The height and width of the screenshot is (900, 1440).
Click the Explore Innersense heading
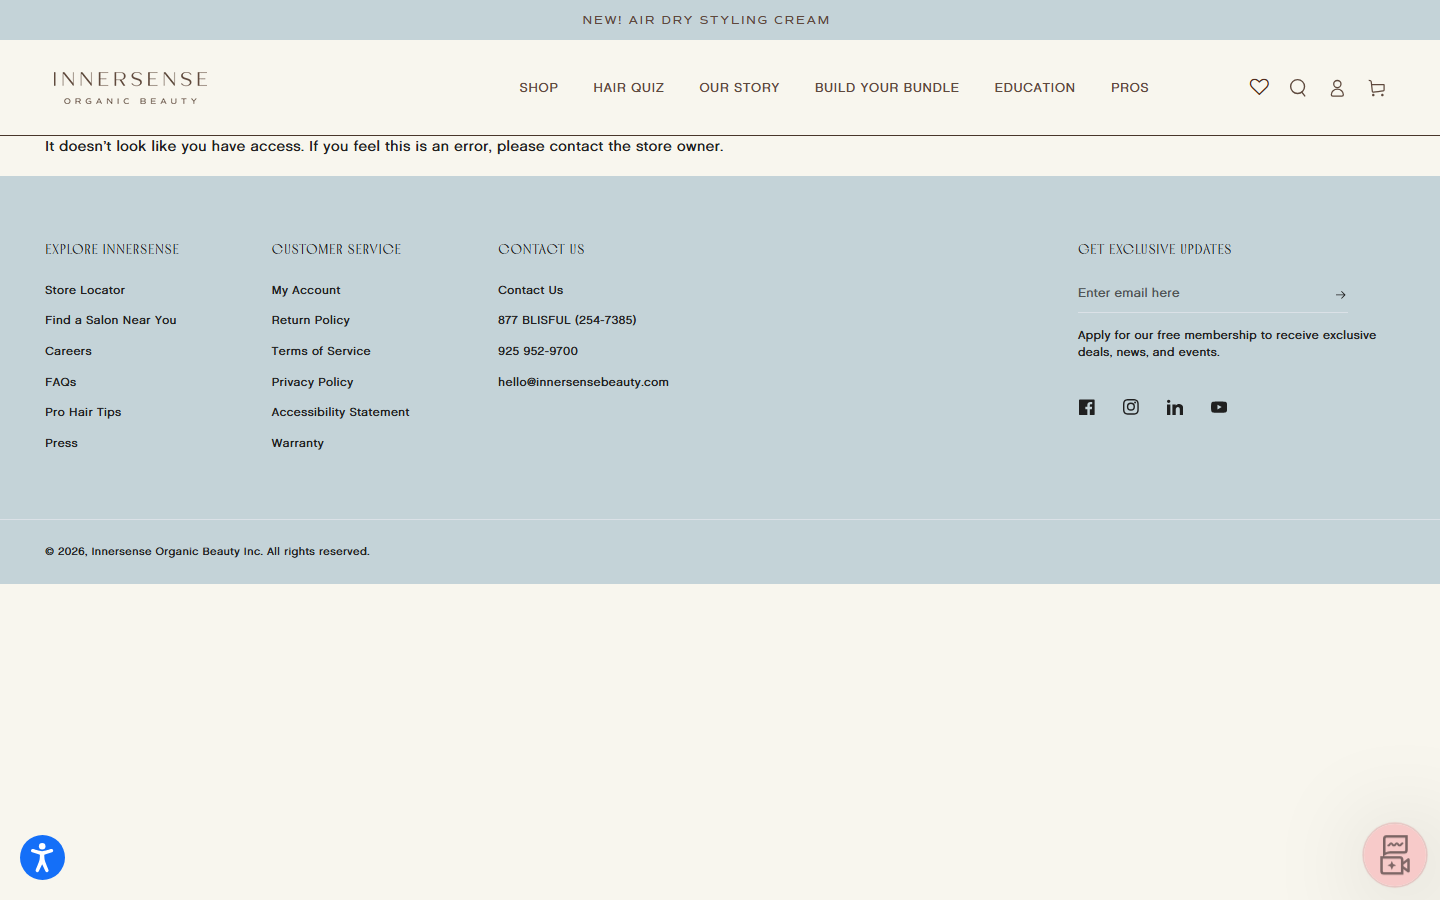point(112,250)
